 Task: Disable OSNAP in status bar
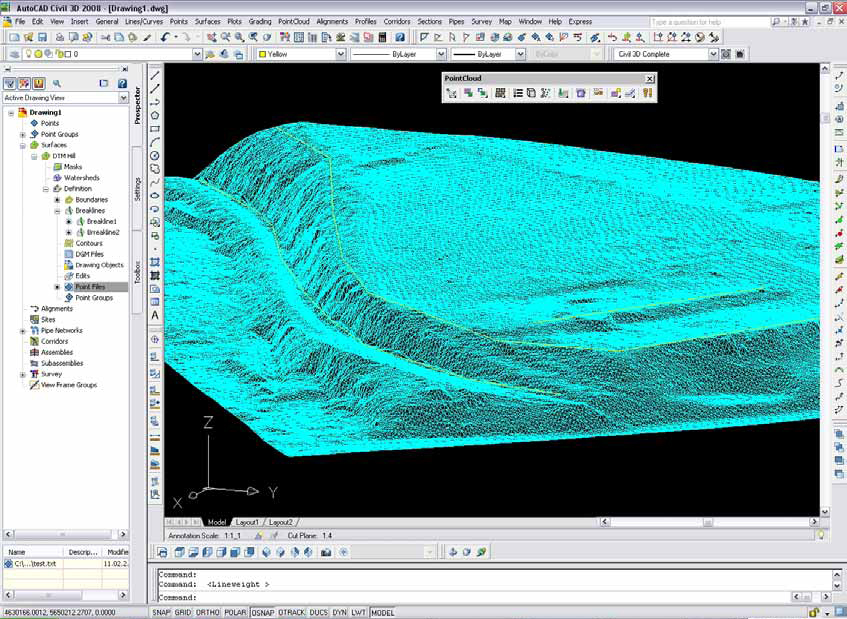263,613
